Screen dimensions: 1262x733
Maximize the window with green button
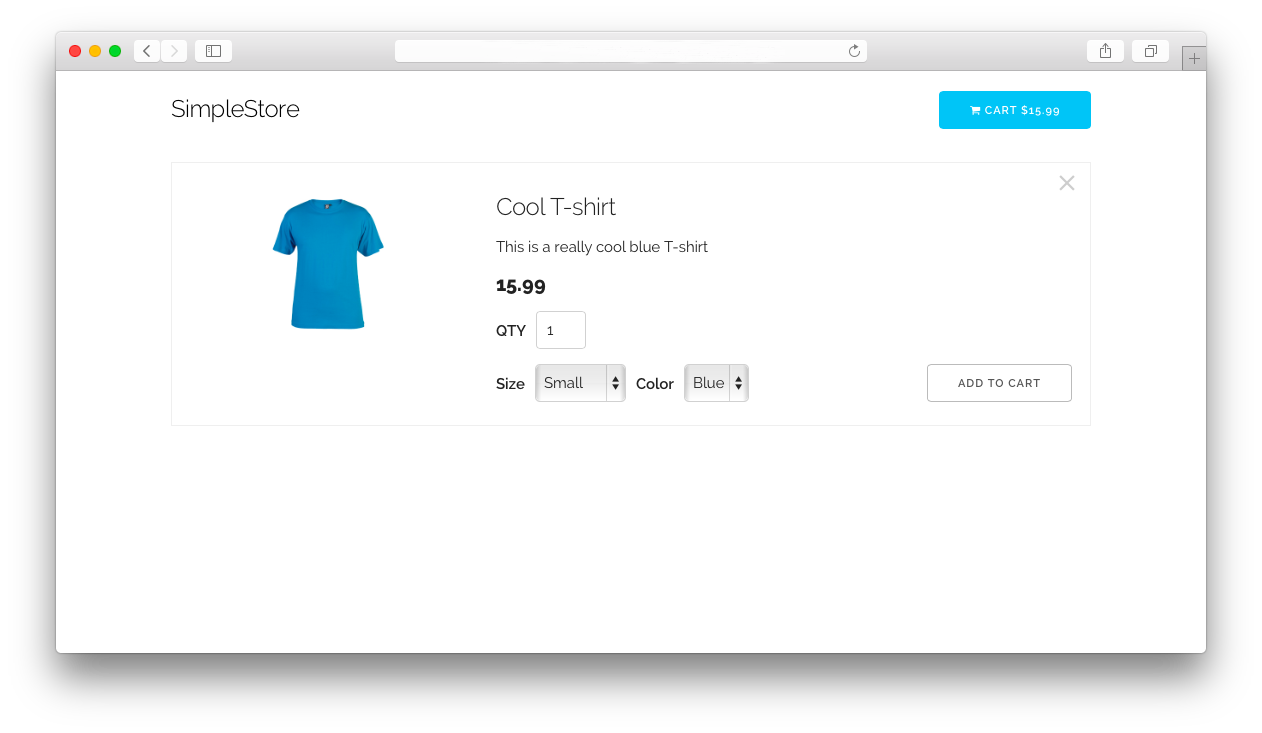[115, 51]
